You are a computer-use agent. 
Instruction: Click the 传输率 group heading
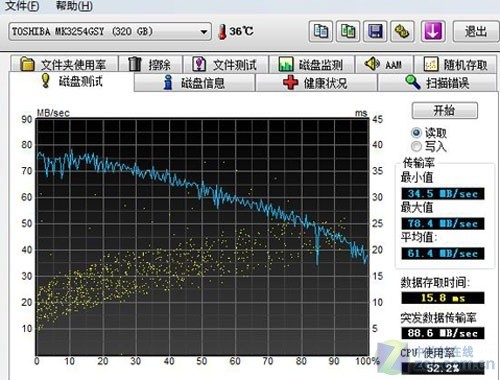pyautogui.click(x=418, y=163)
